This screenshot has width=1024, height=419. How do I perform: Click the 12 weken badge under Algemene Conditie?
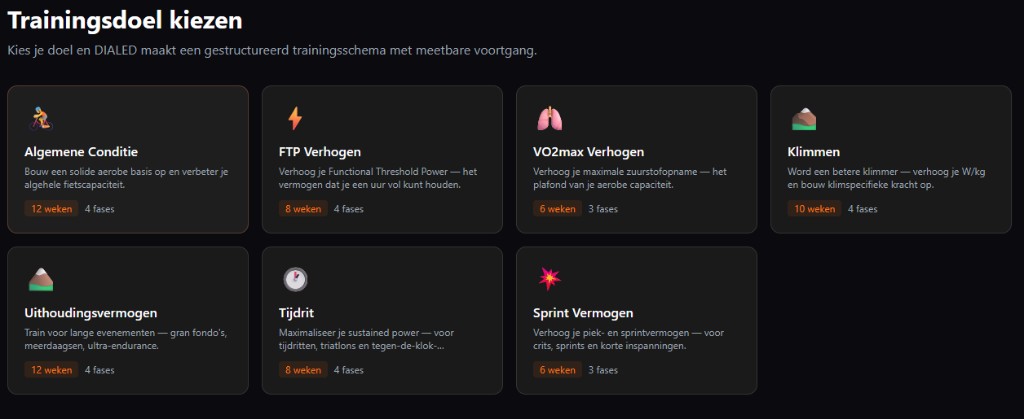point(51,209)
